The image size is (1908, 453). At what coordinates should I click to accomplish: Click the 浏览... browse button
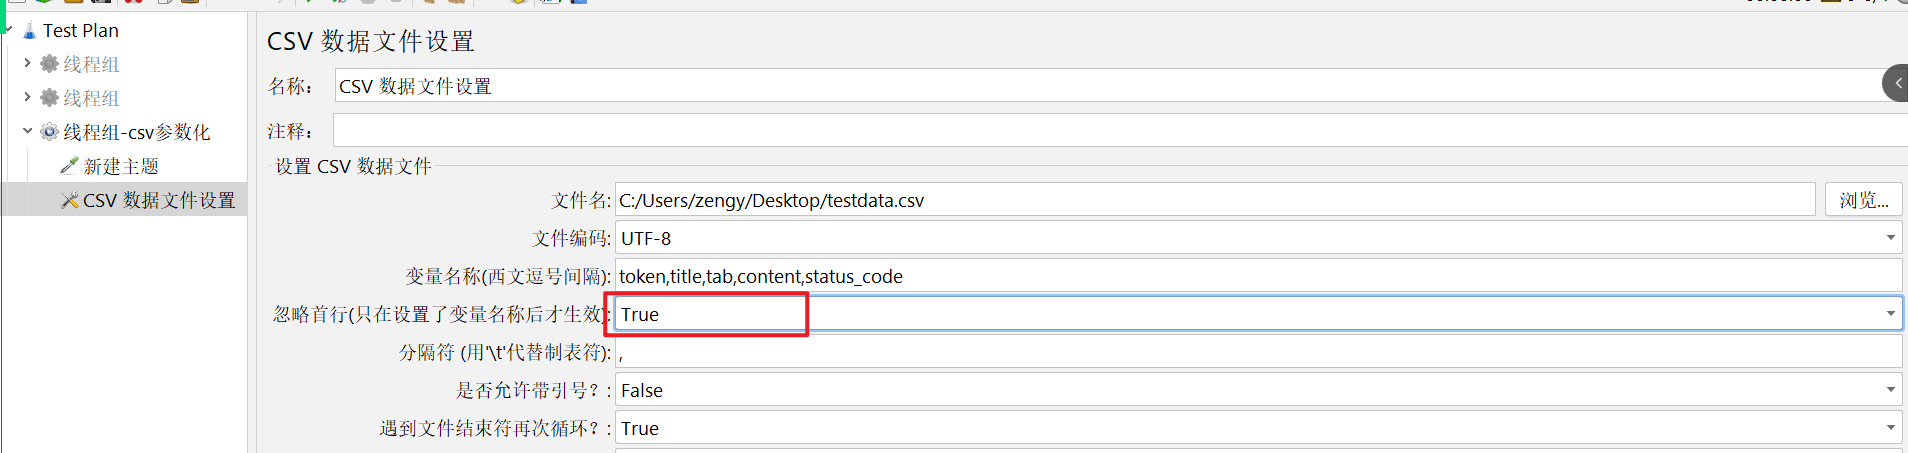coord(1863,200)
